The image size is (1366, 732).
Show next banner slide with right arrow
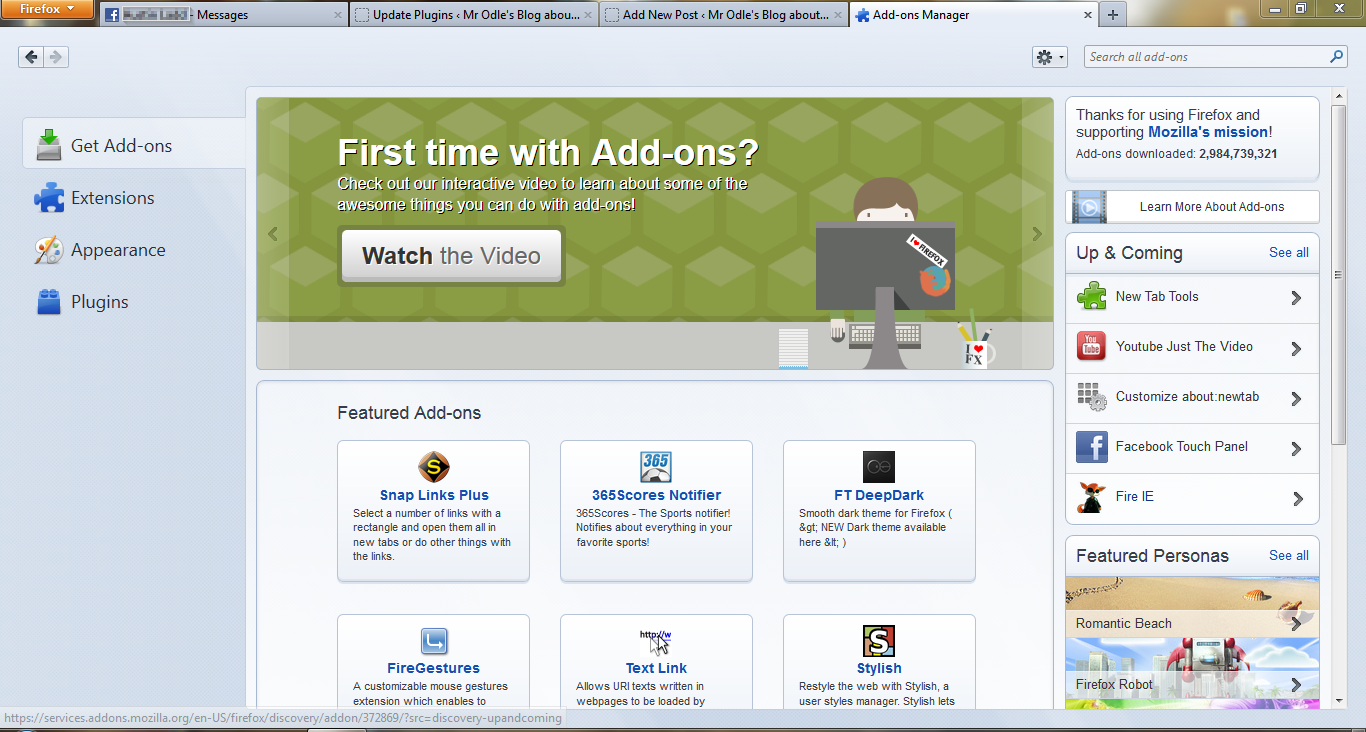click(1037, 234)
